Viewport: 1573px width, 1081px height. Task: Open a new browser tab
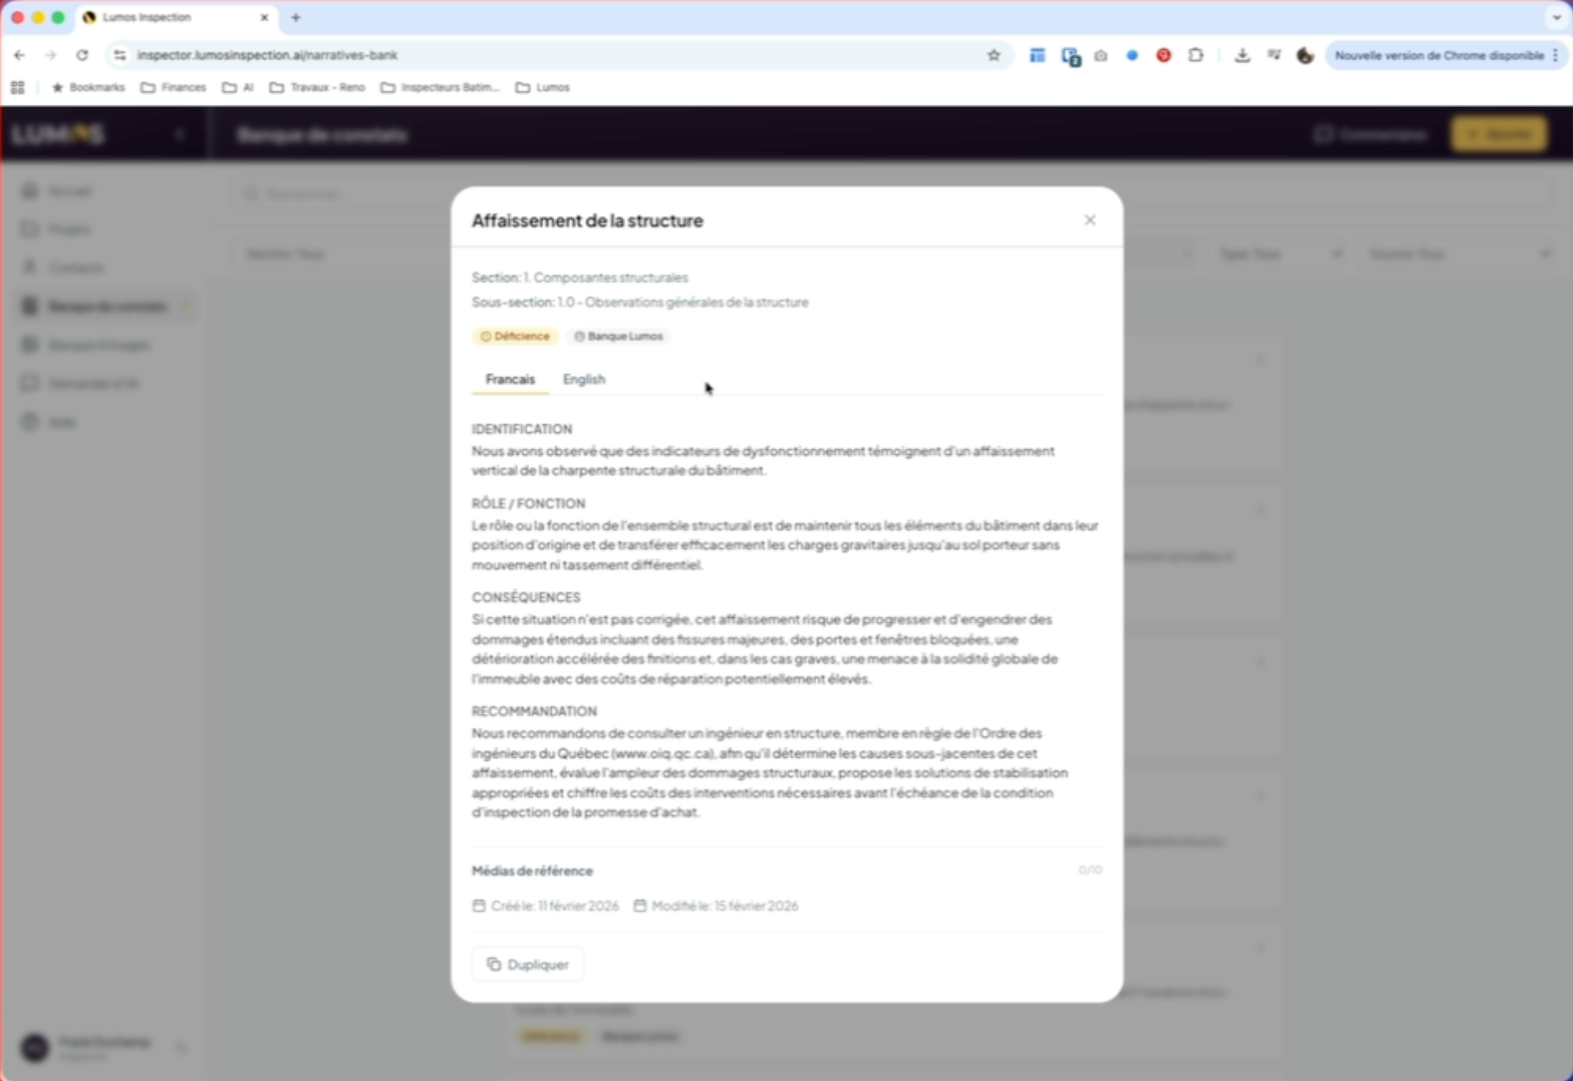(x=296, y=17)
